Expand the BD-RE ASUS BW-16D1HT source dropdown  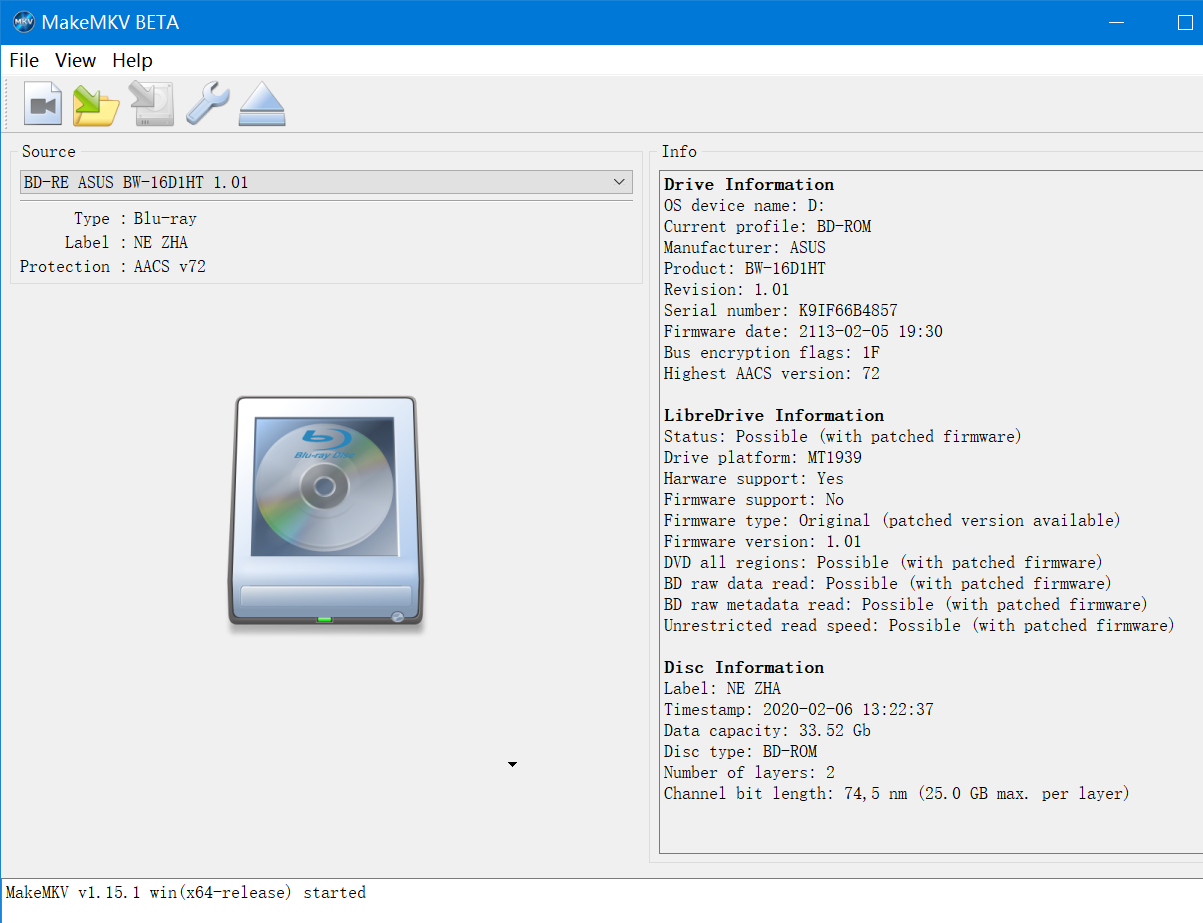(x=326, y=182)
